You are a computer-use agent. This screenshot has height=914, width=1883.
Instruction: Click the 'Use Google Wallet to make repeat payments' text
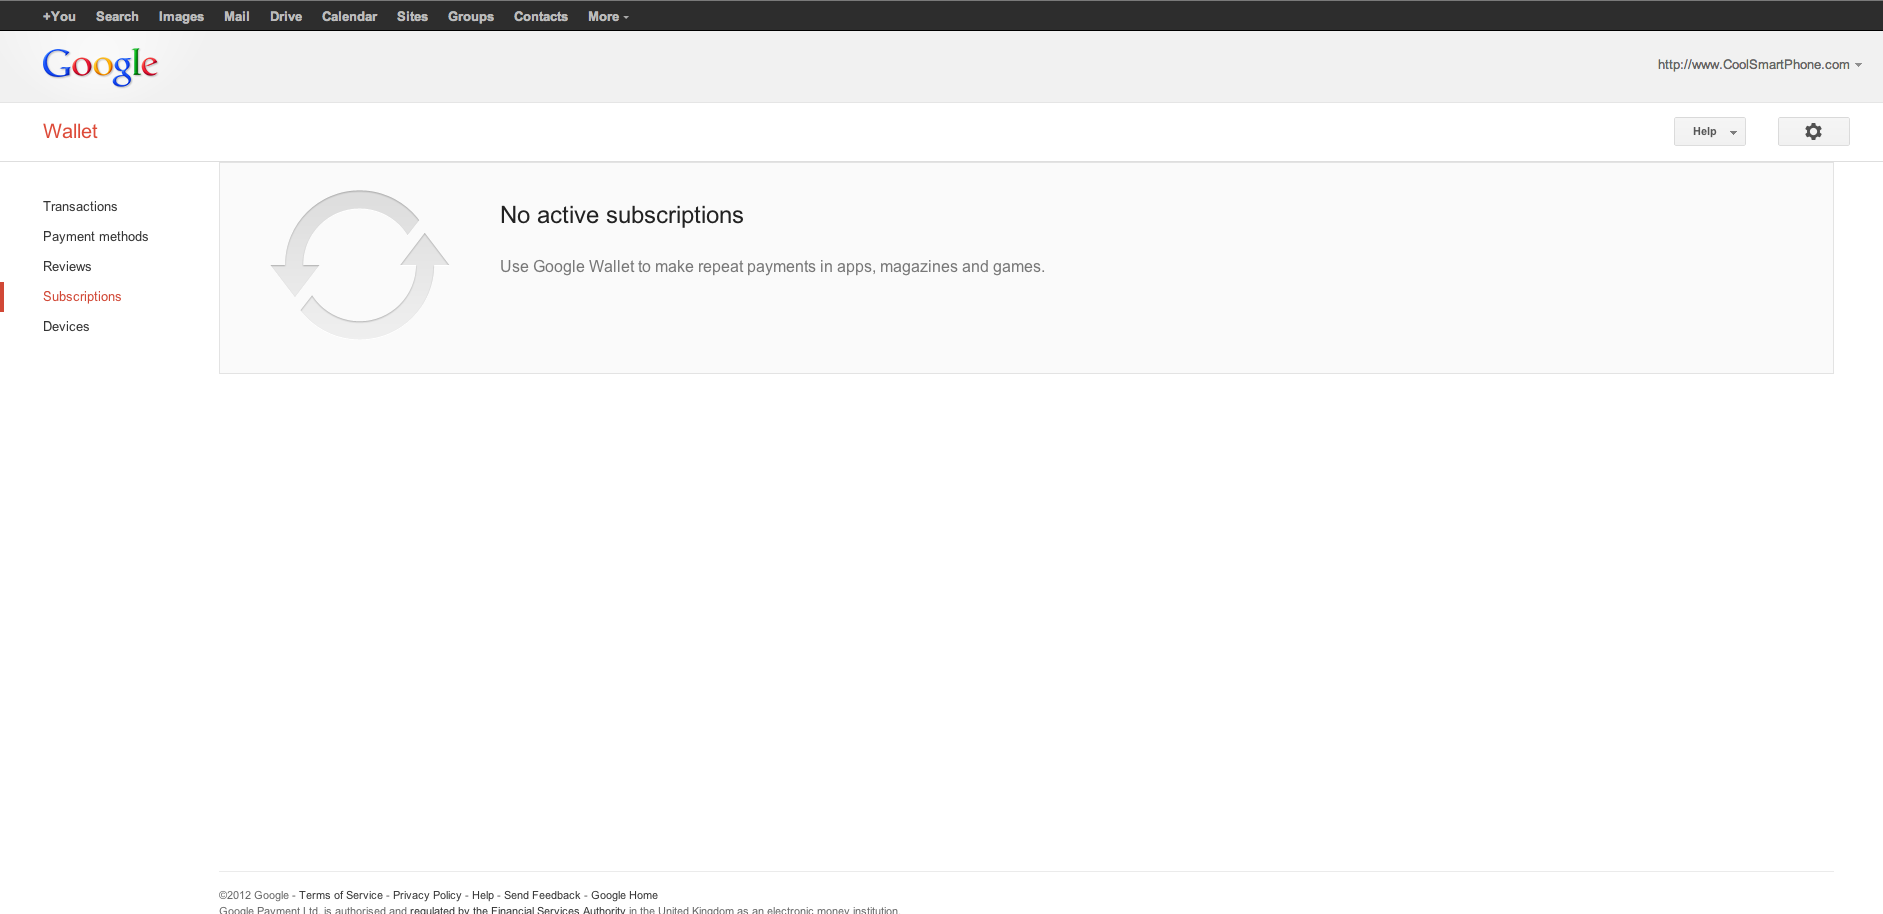(x=772, y=266)
